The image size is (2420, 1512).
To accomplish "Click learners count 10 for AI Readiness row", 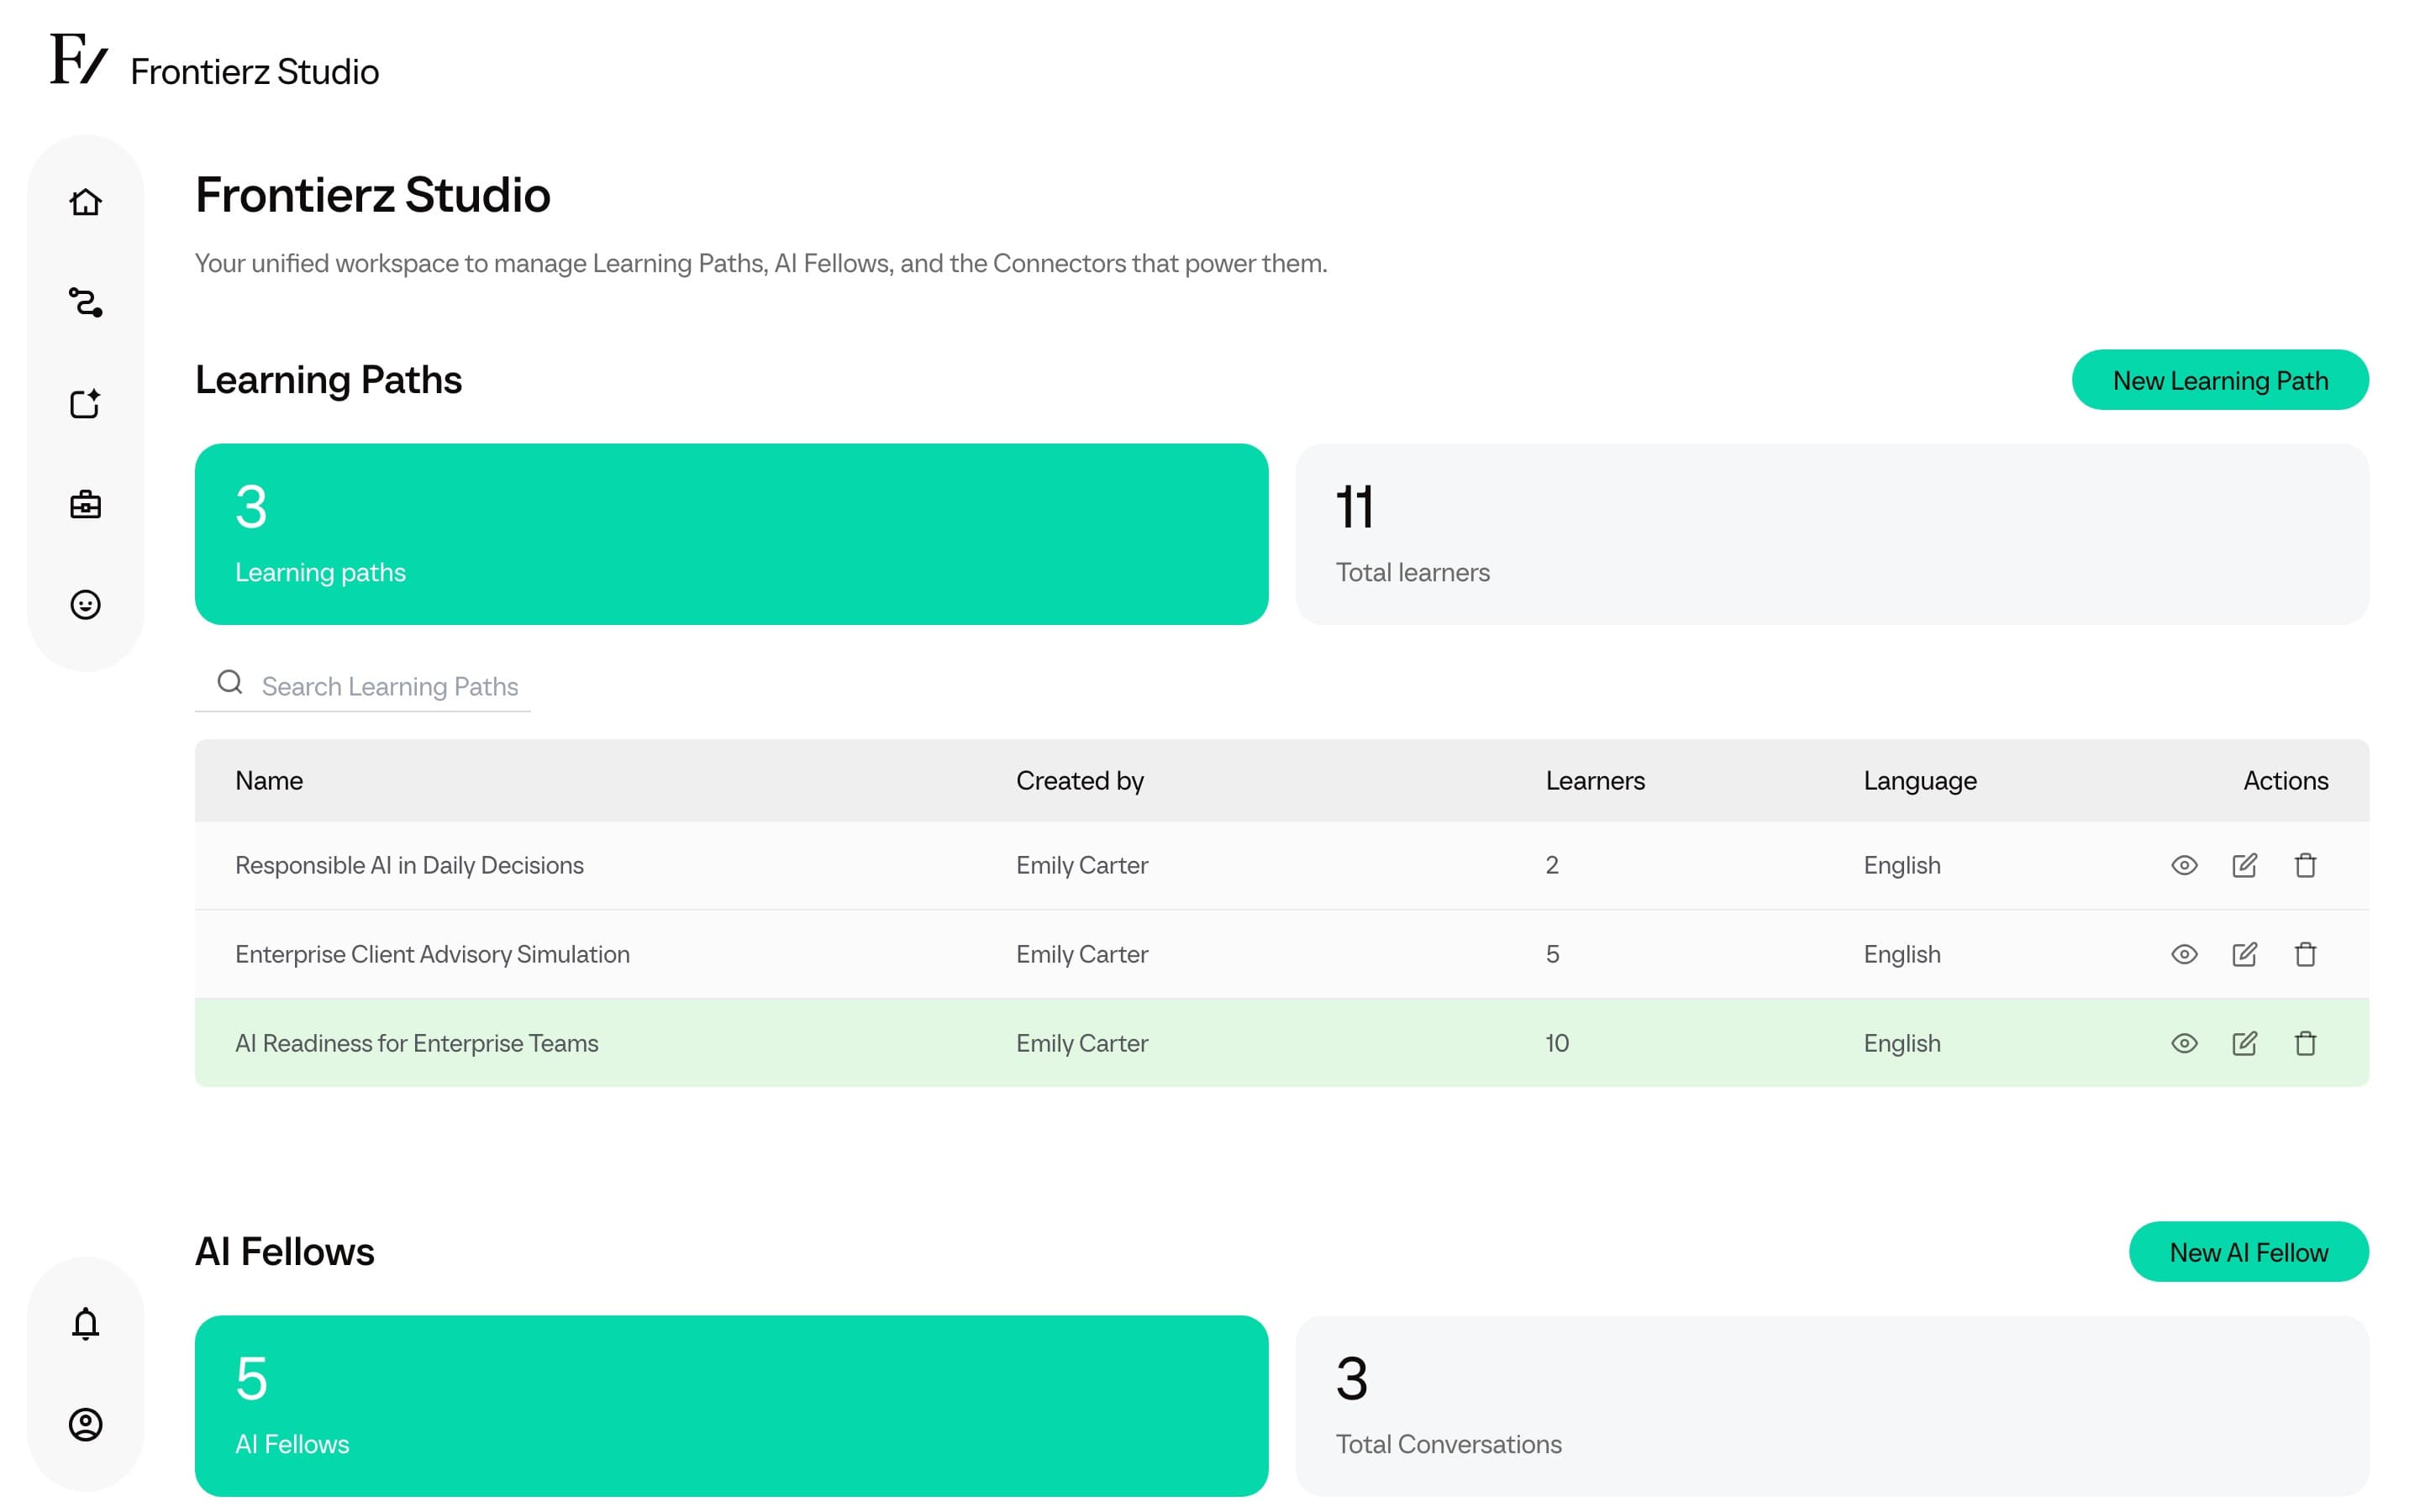I will click(x=1556, y=1043).
